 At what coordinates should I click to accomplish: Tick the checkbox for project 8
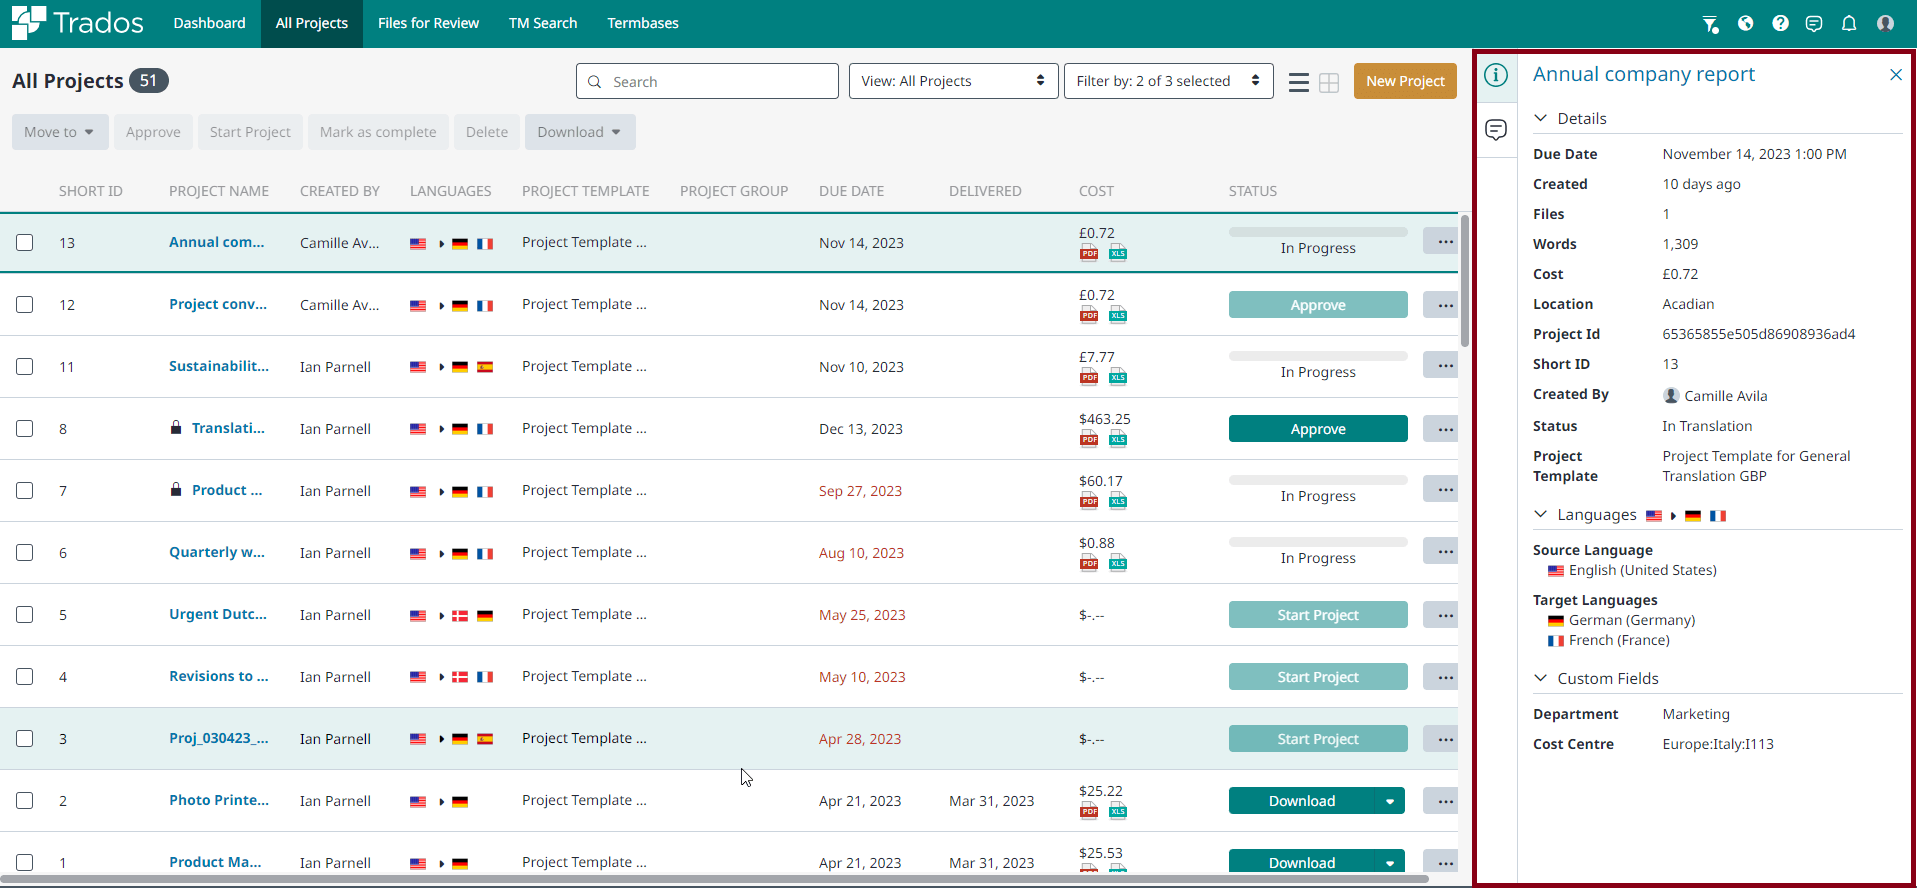click(25, 429)
